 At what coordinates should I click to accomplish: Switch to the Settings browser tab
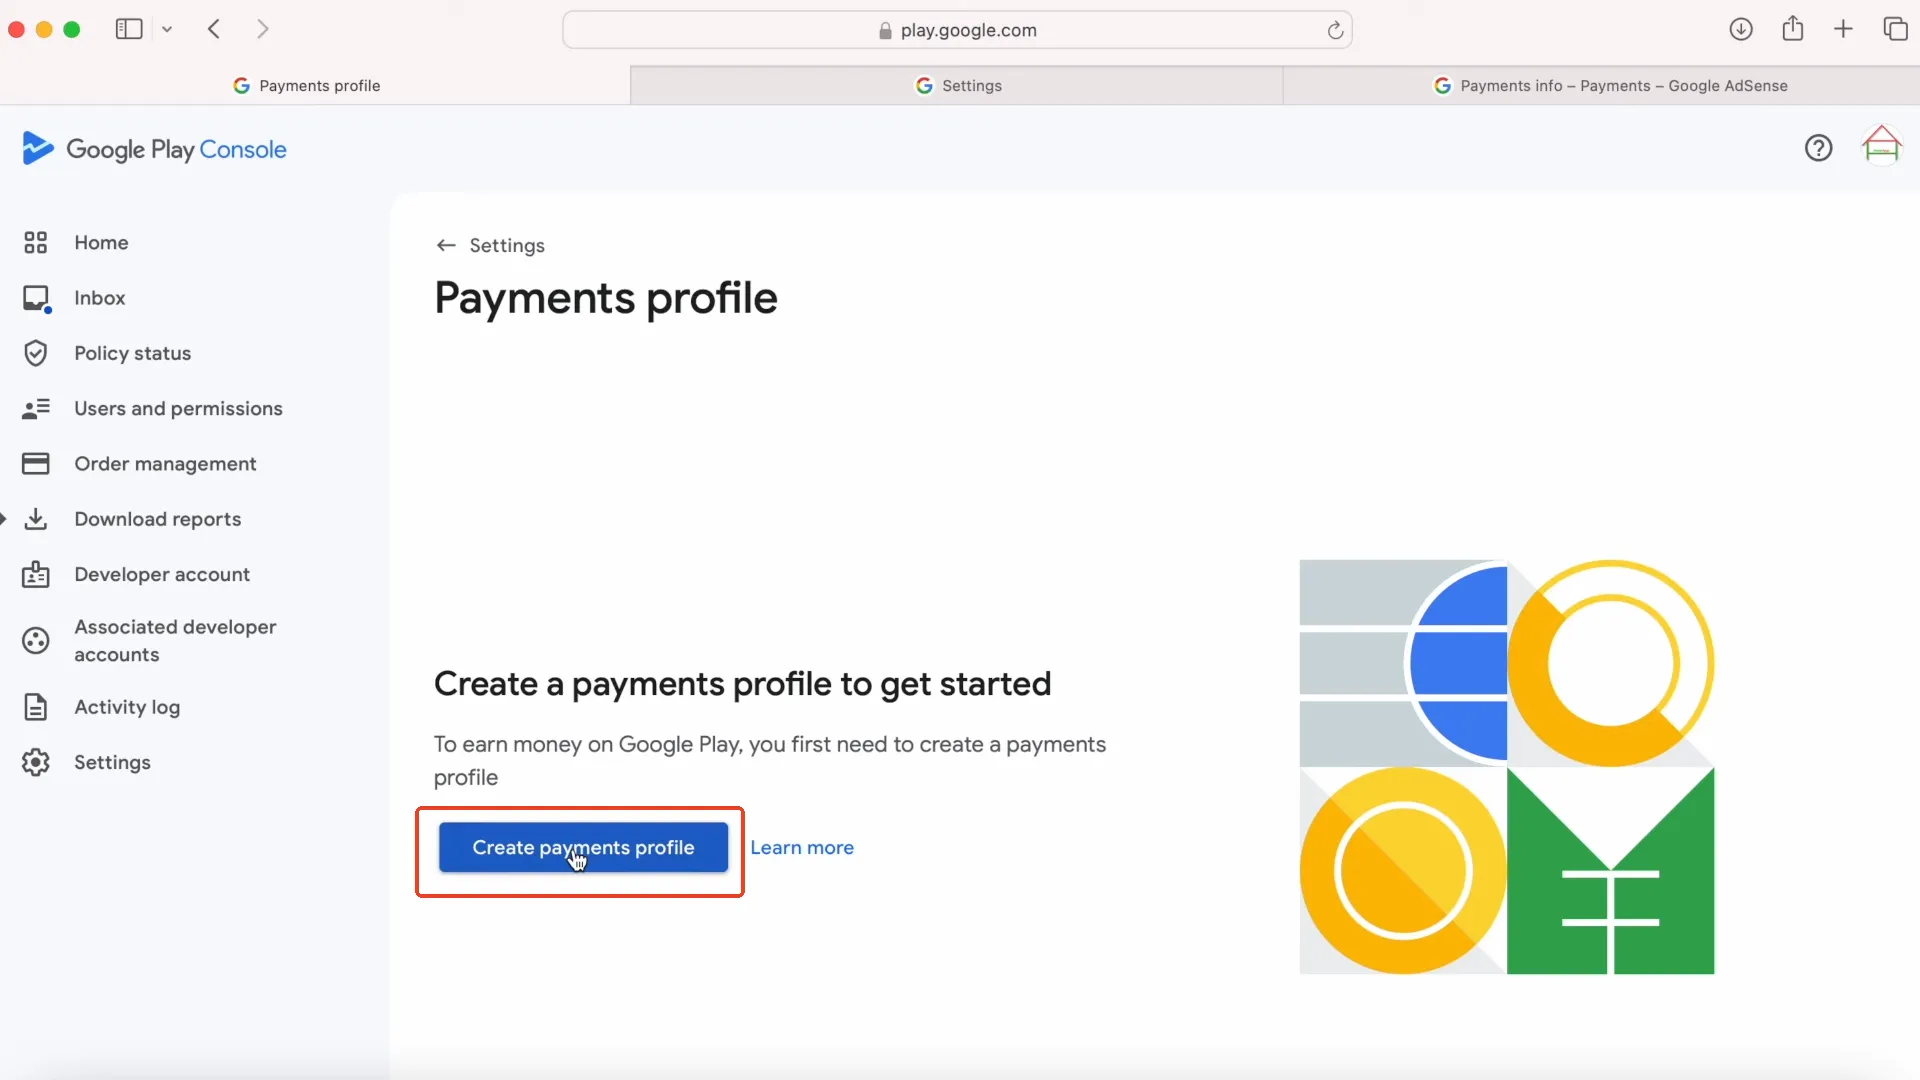point(957,85)
